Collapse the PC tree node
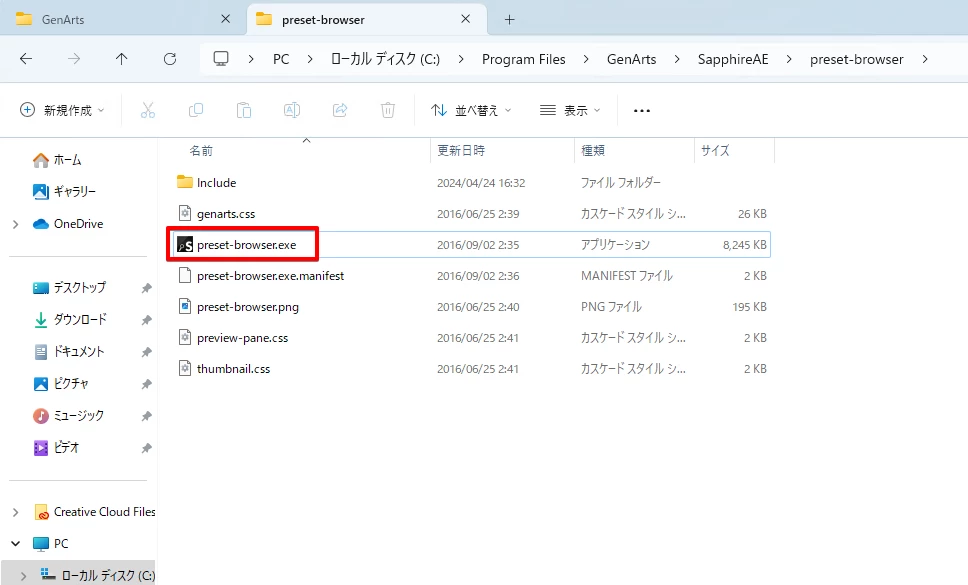 pos(15,544)
